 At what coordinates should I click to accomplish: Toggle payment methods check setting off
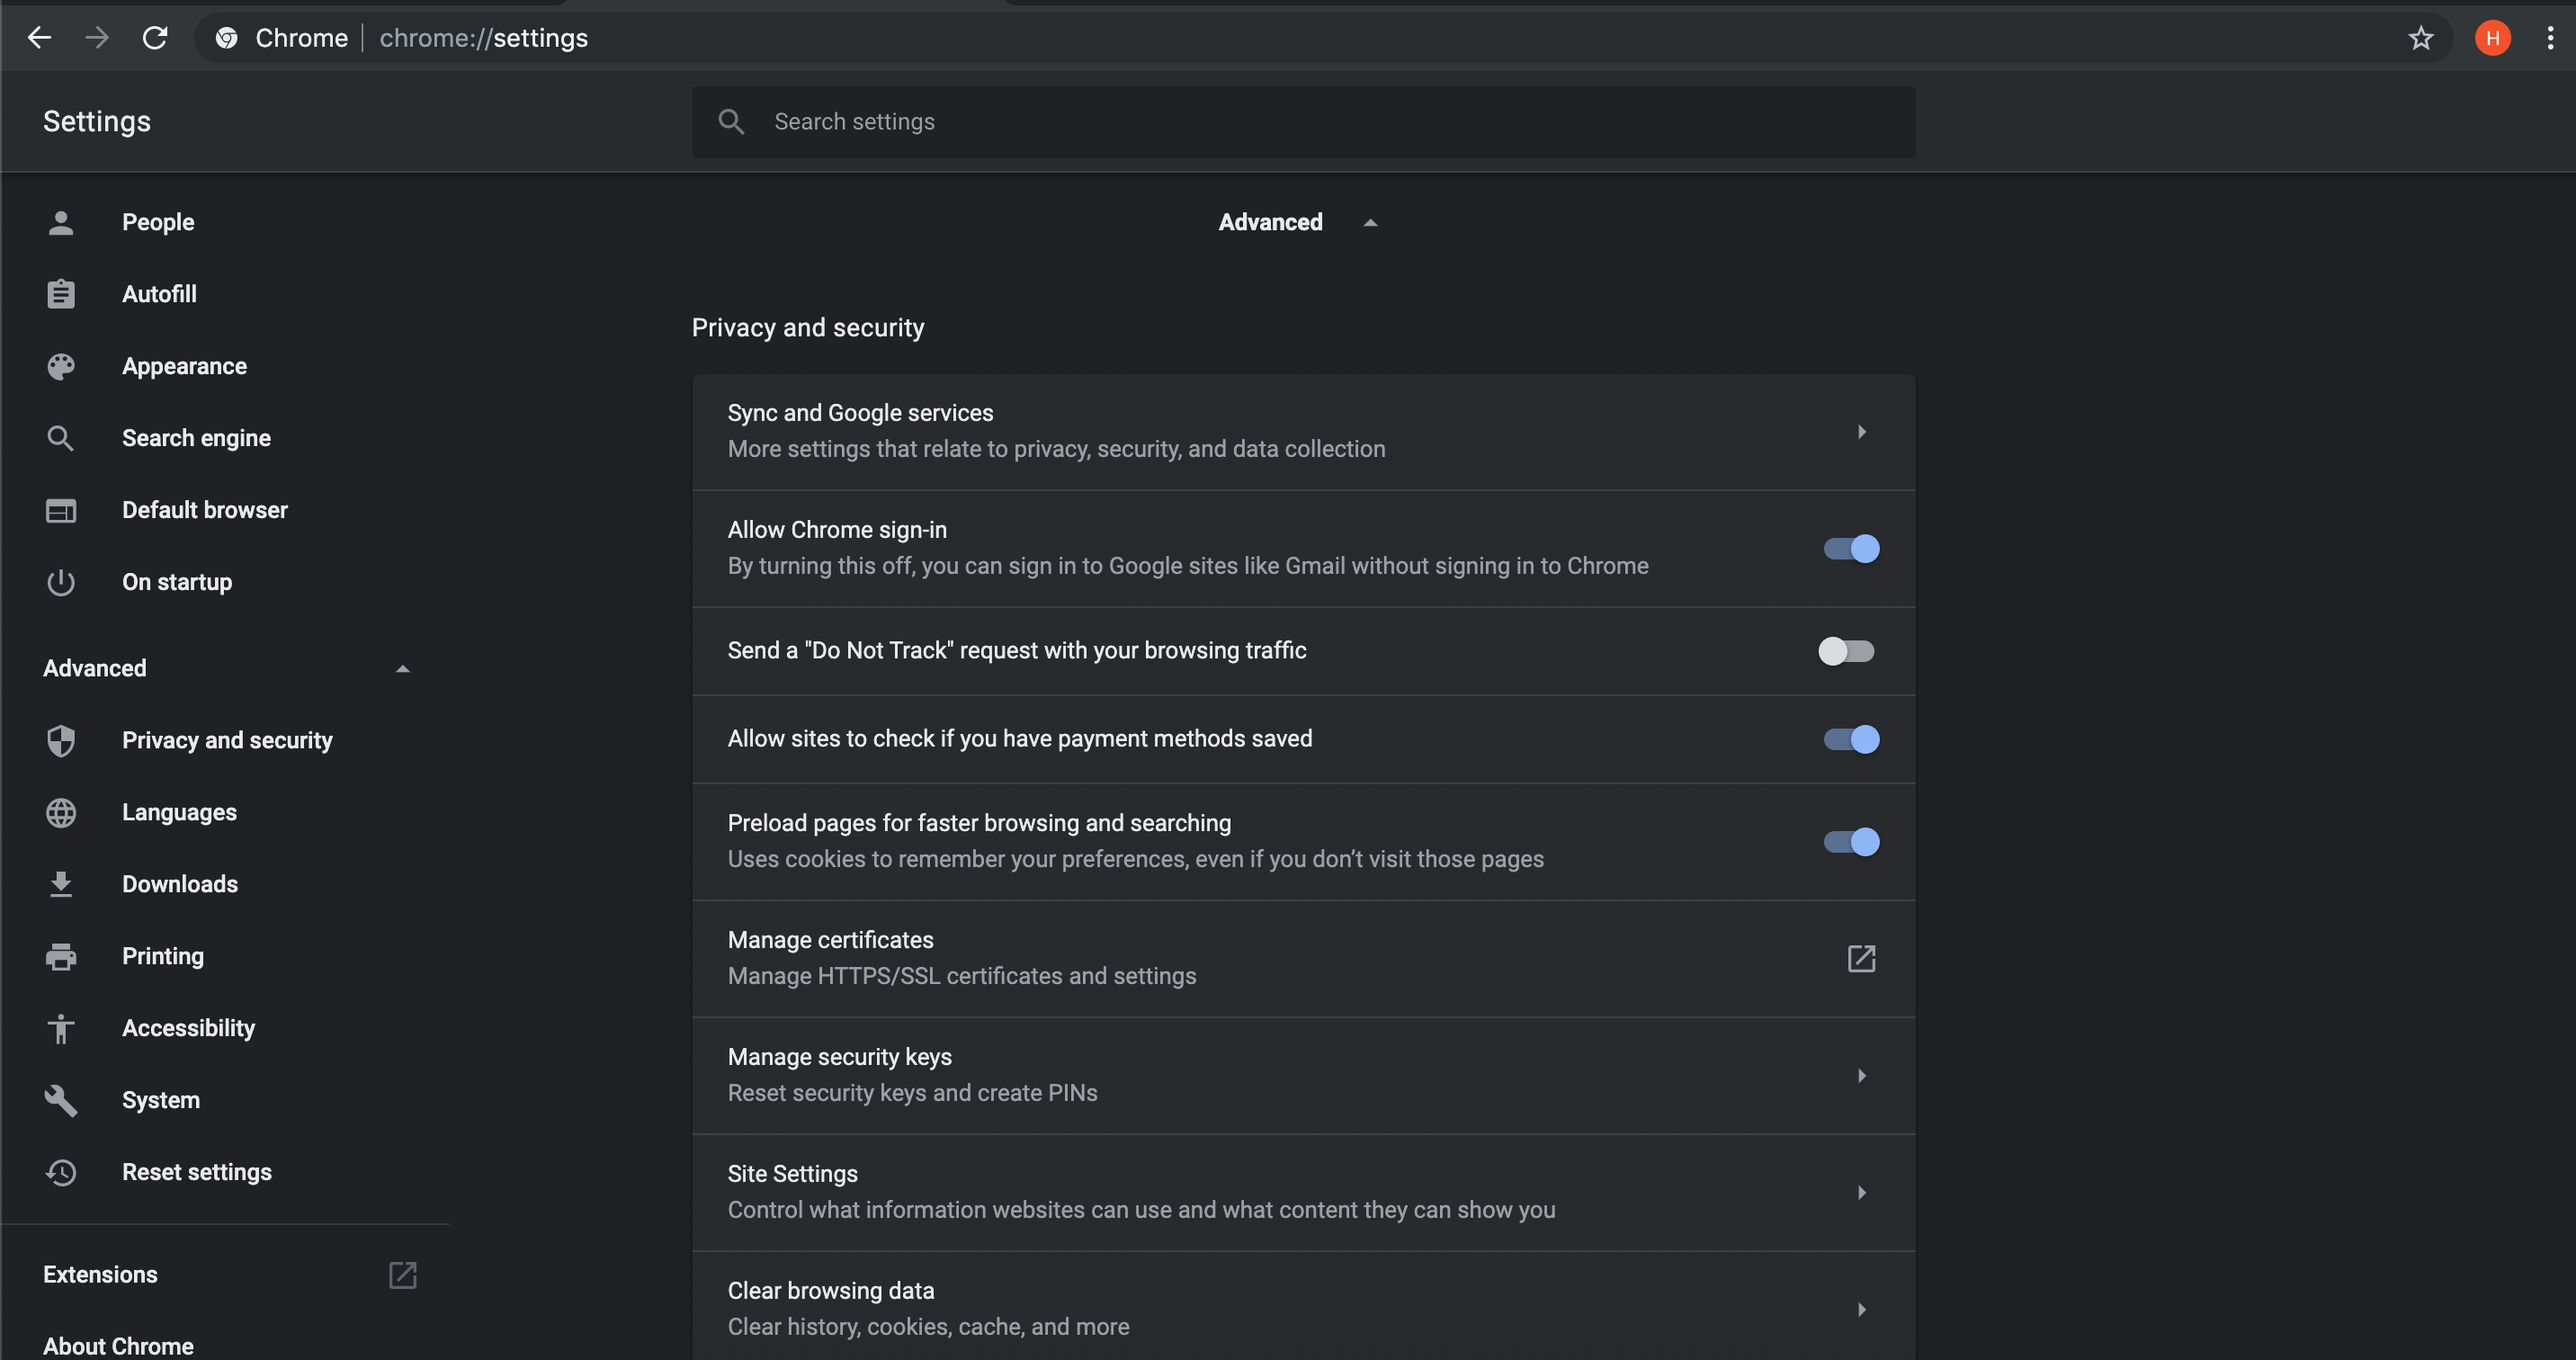(x=1851, y=739)
